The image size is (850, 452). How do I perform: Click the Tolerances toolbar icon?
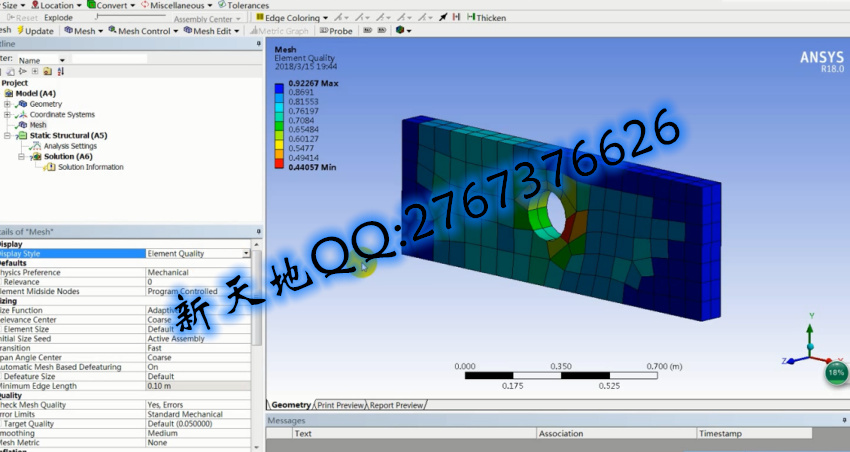[x=224, y=5]
